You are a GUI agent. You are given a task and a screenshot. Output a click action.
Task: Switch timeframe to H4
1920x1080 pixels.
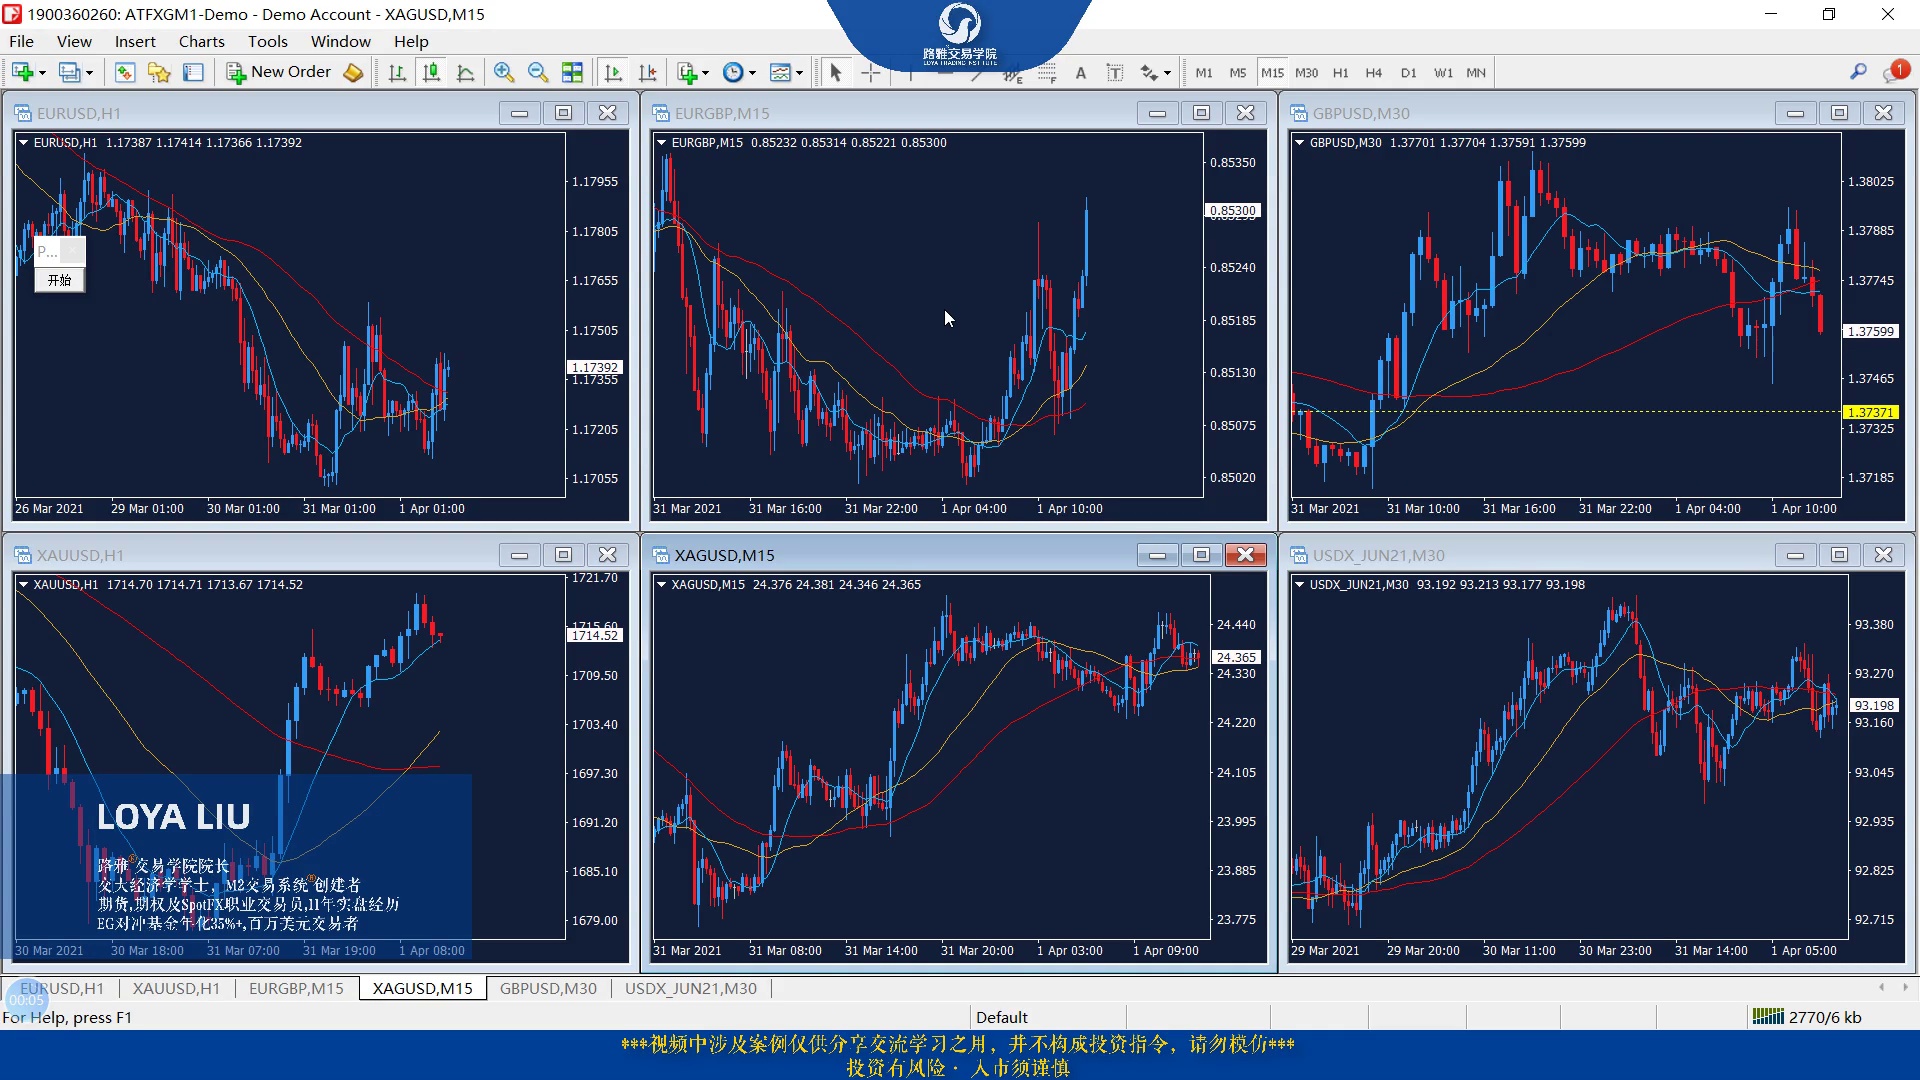pyautogui.click(x=1374, y=72)
